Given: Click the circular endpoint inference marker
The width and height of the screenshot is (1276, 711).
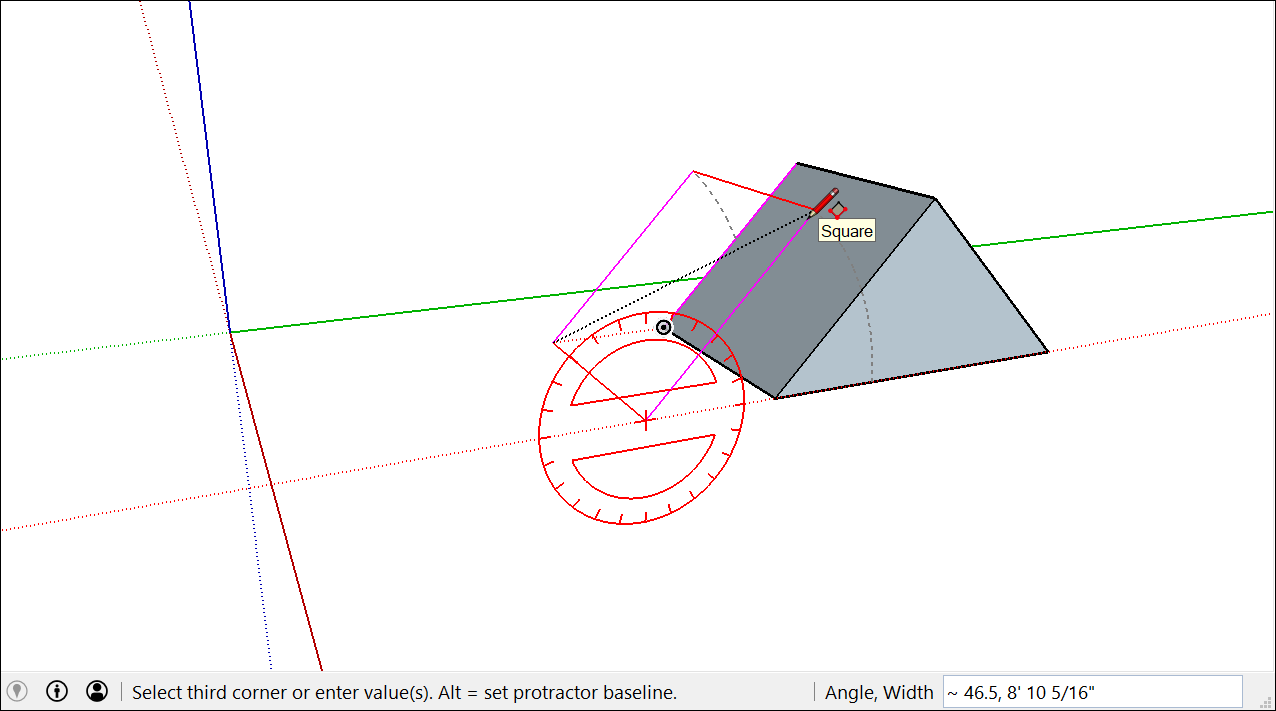Looking at the screenshot, I should click(664, 327).
